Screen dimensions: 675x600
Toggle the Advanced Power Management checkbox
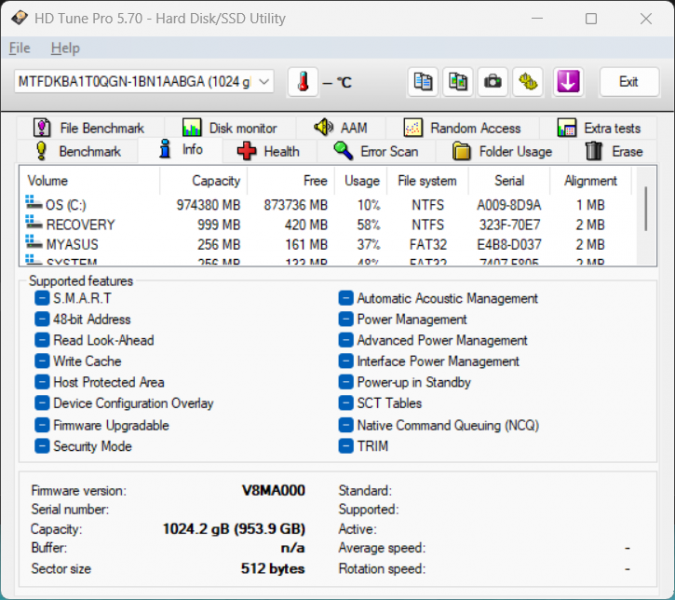(x=346, y=340)
